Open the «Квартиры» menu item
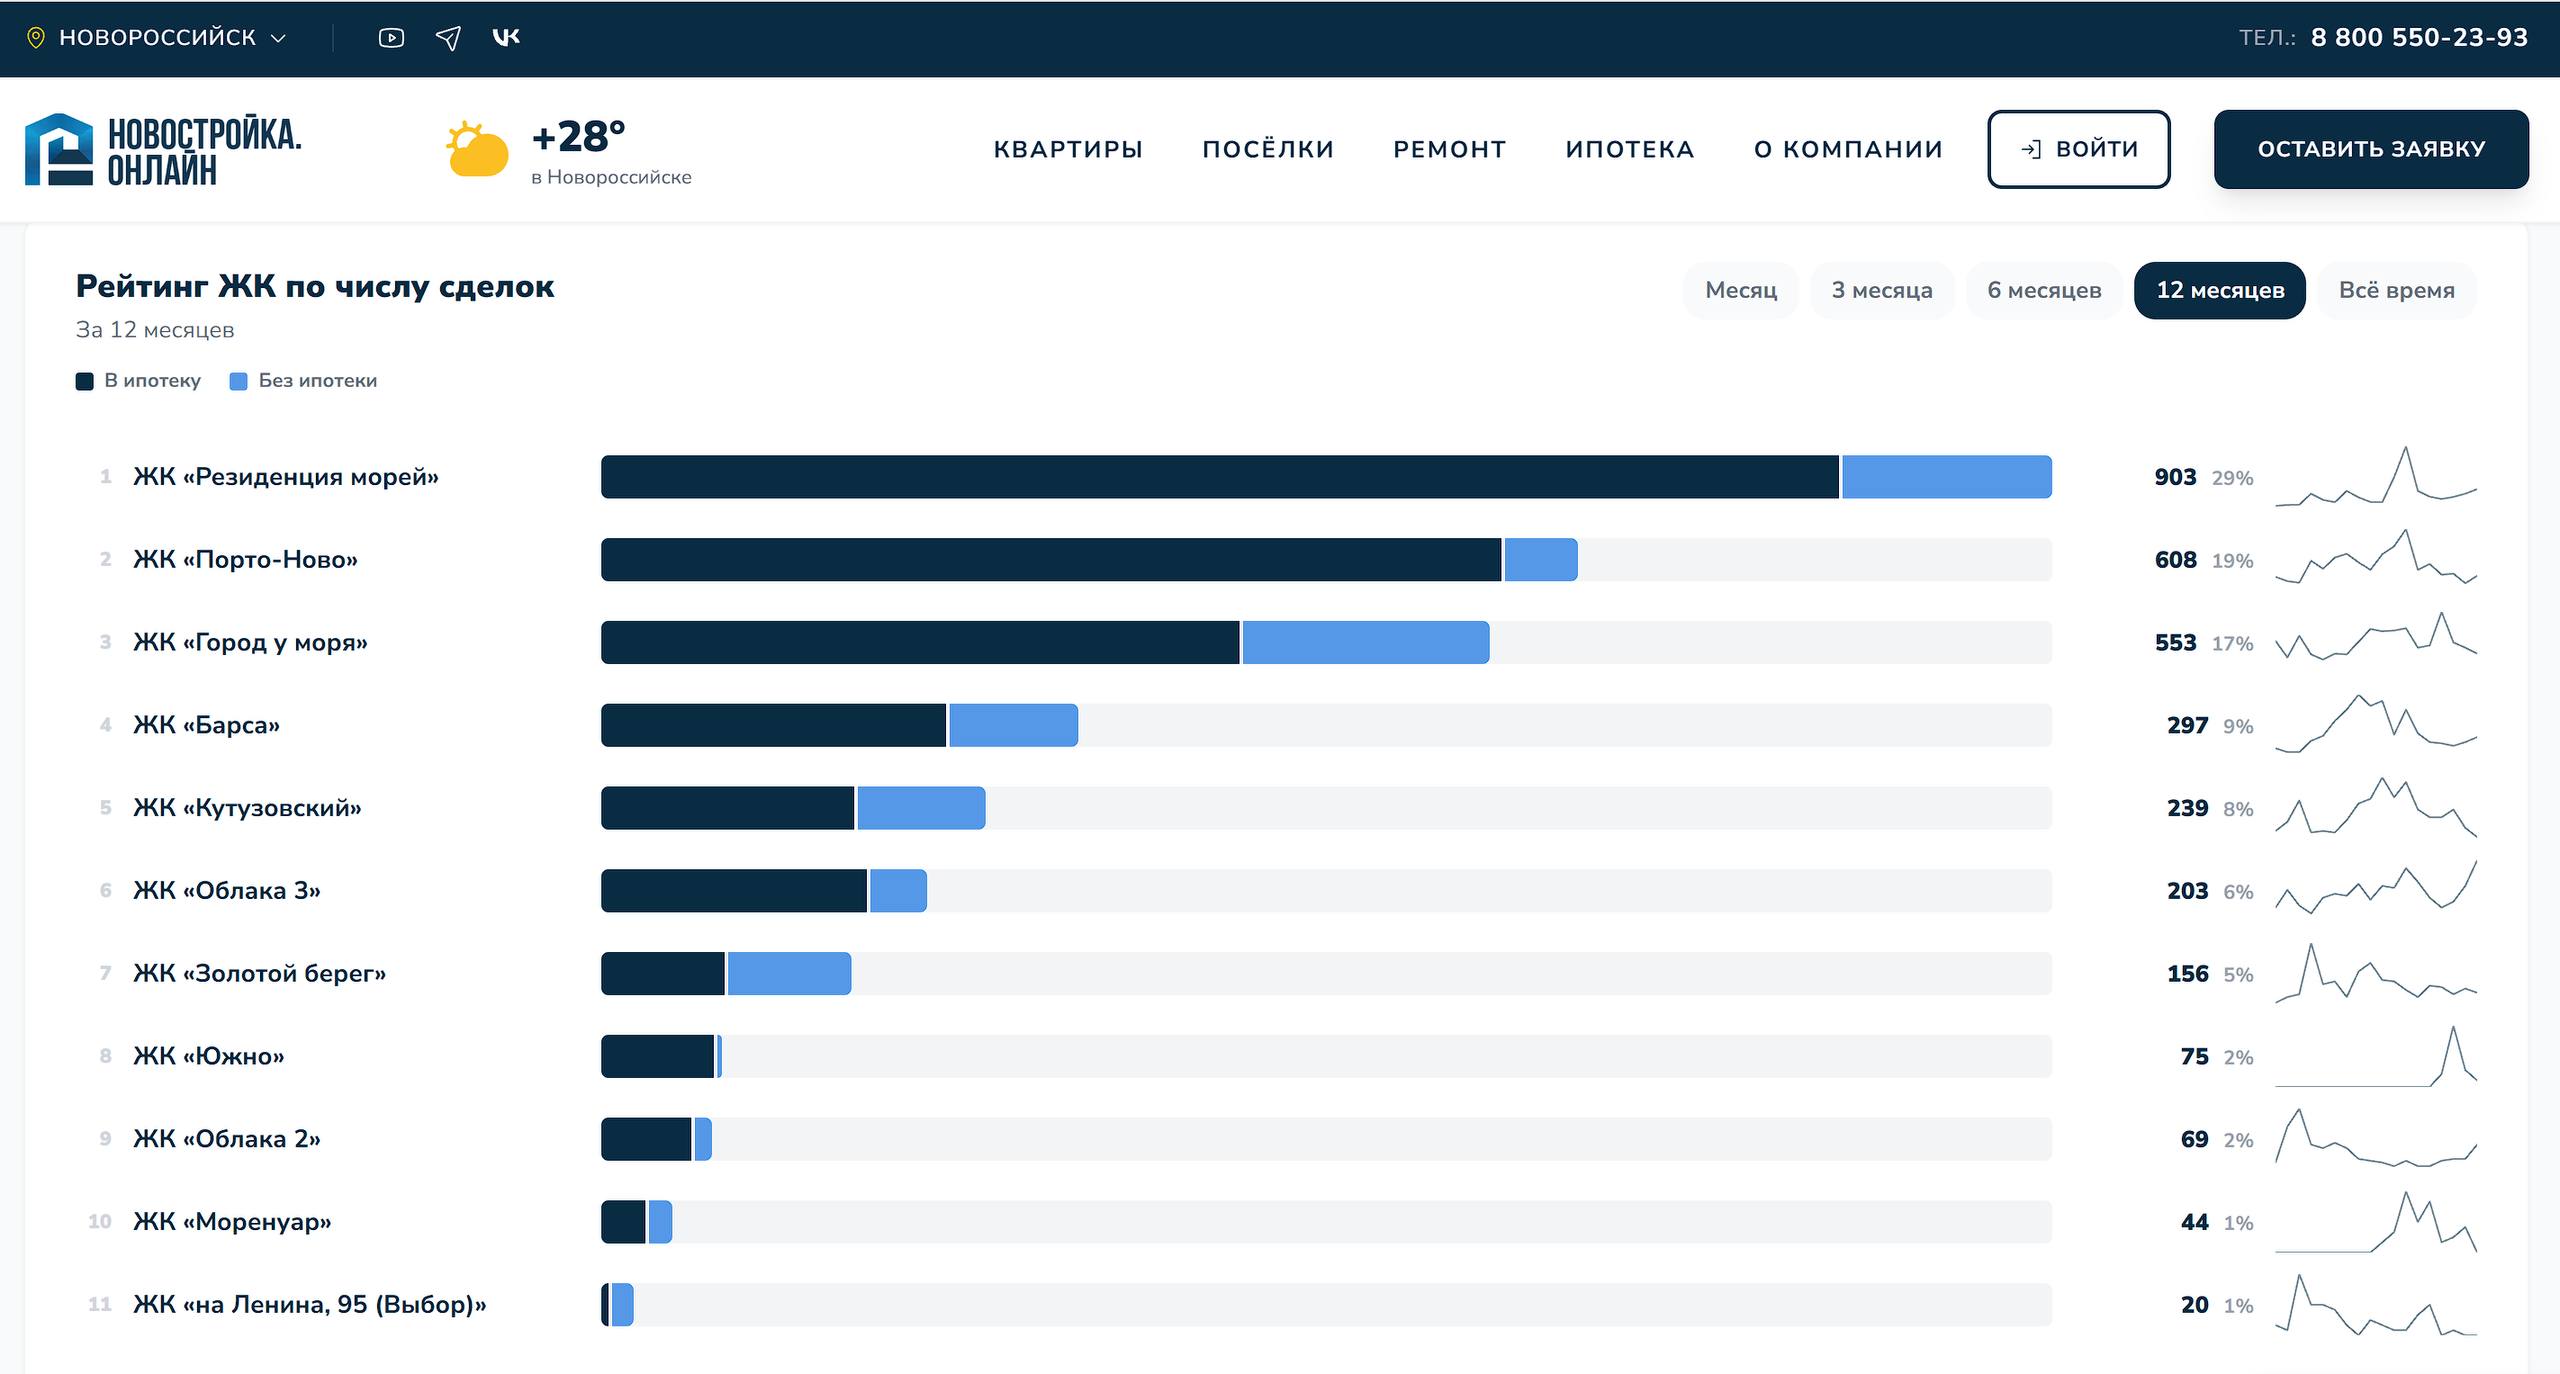Screen dimensions: 2560x1374 pyautogui.click(x=1068, y=149)
